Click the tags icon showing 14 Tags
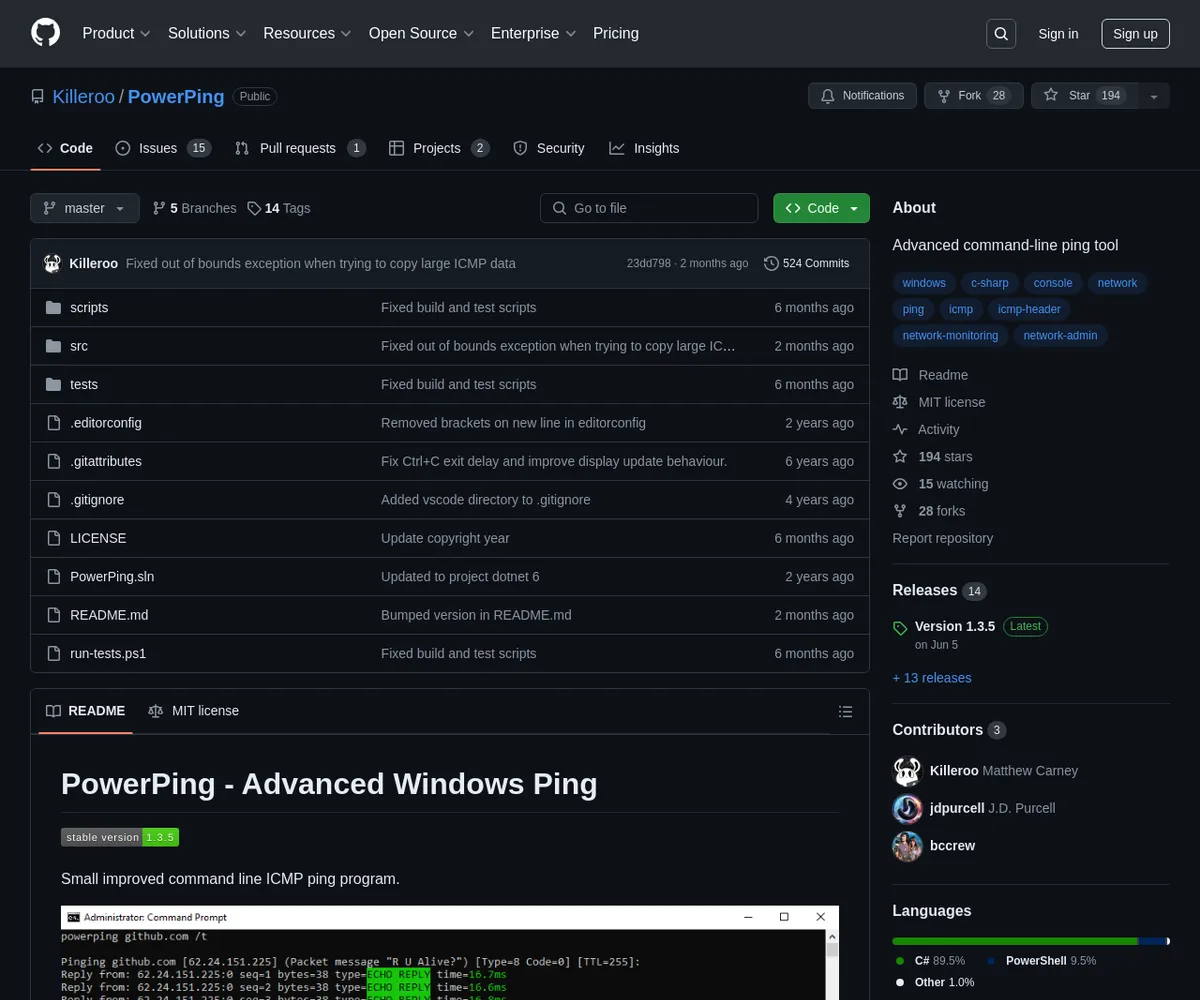Image resolution: width=1200 pixels, height=1000 pixels. [x=255, y=208]
